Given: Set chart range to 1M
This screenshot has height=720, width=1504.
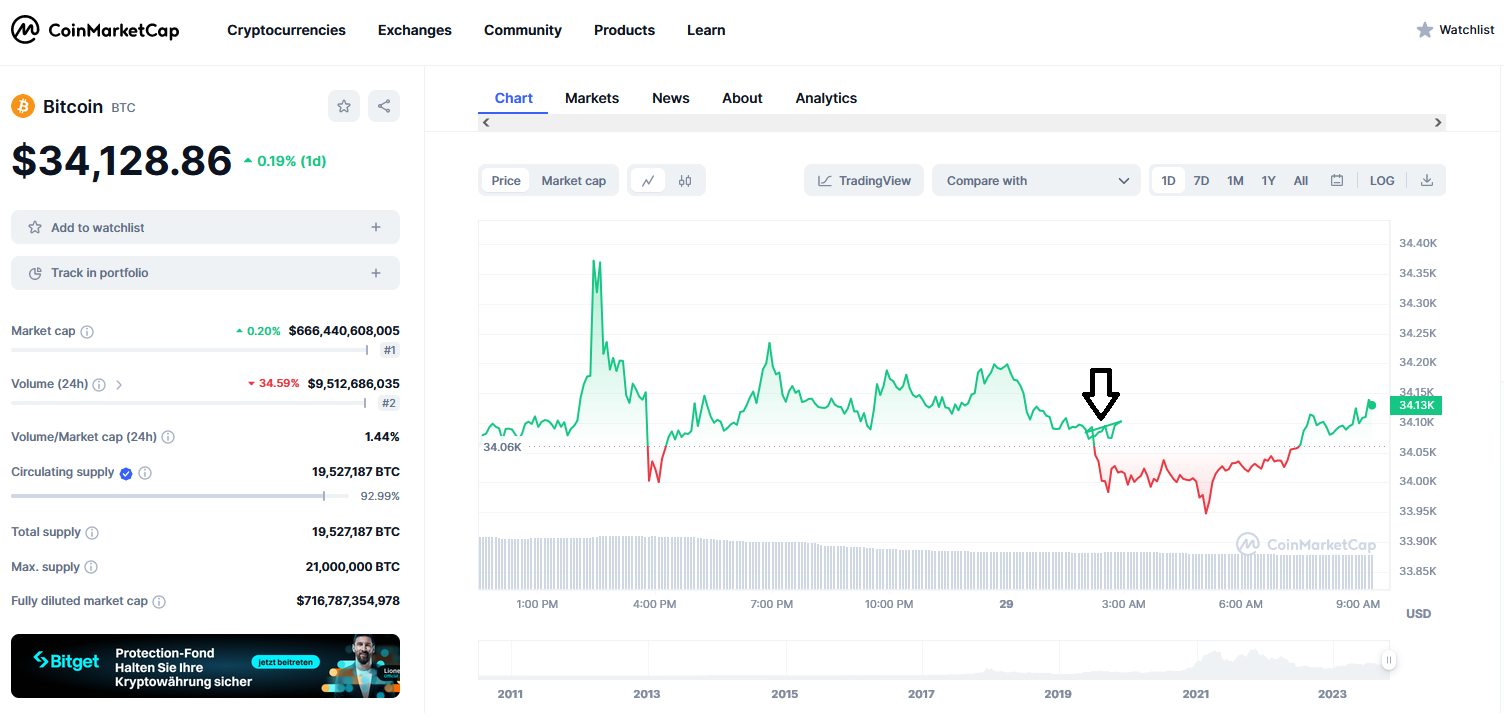Looking at the screenshot, I should click(1236, 181).
